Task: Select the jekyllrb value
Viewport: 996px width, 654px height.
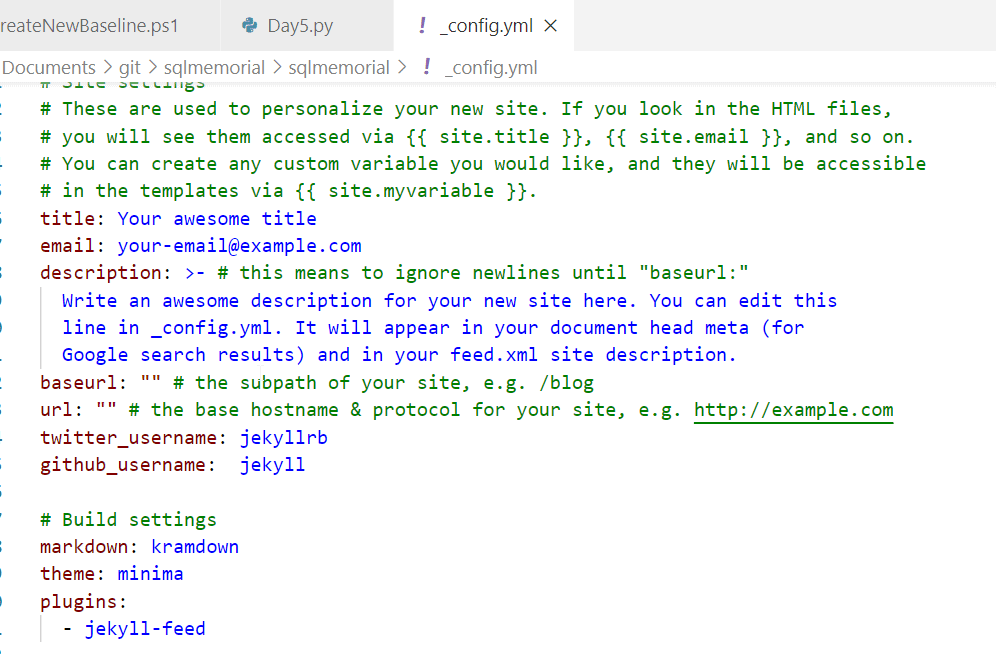Action: [283, 437]
